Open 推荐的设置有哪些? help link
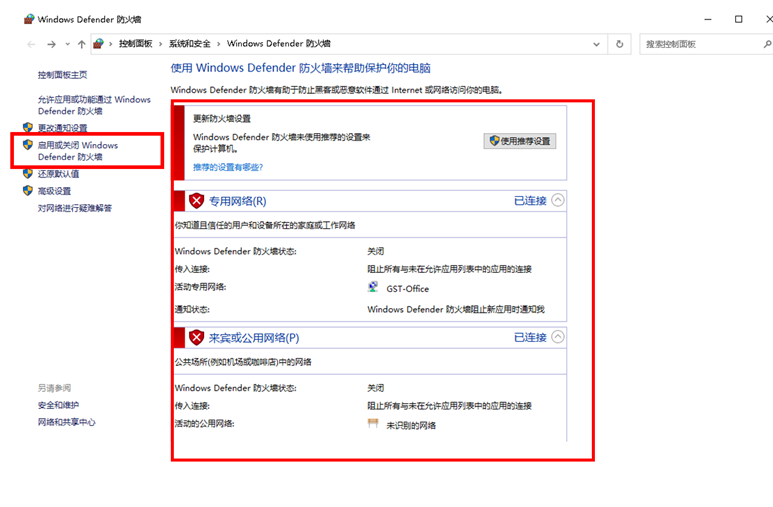This screenshot has width=773, height=507. pyautogui.click(x=228, y=167)
